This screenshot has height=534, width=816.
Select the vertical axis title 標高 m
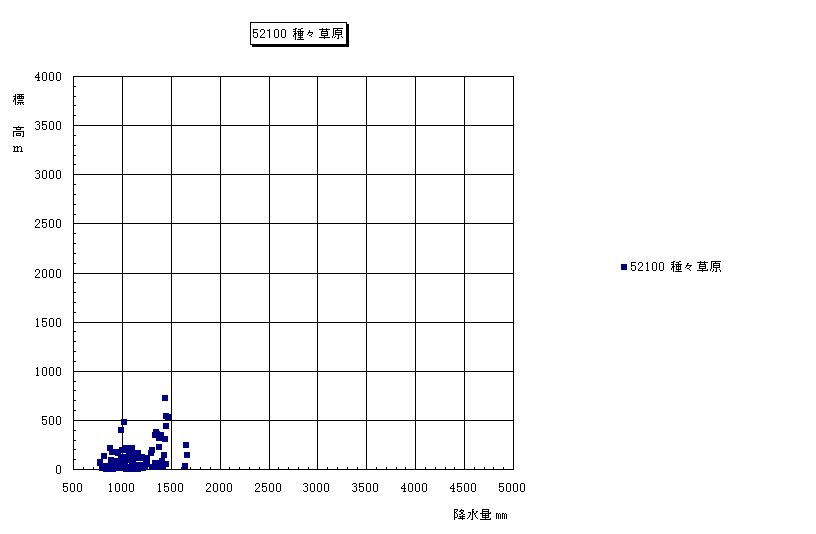click(18, 123)
